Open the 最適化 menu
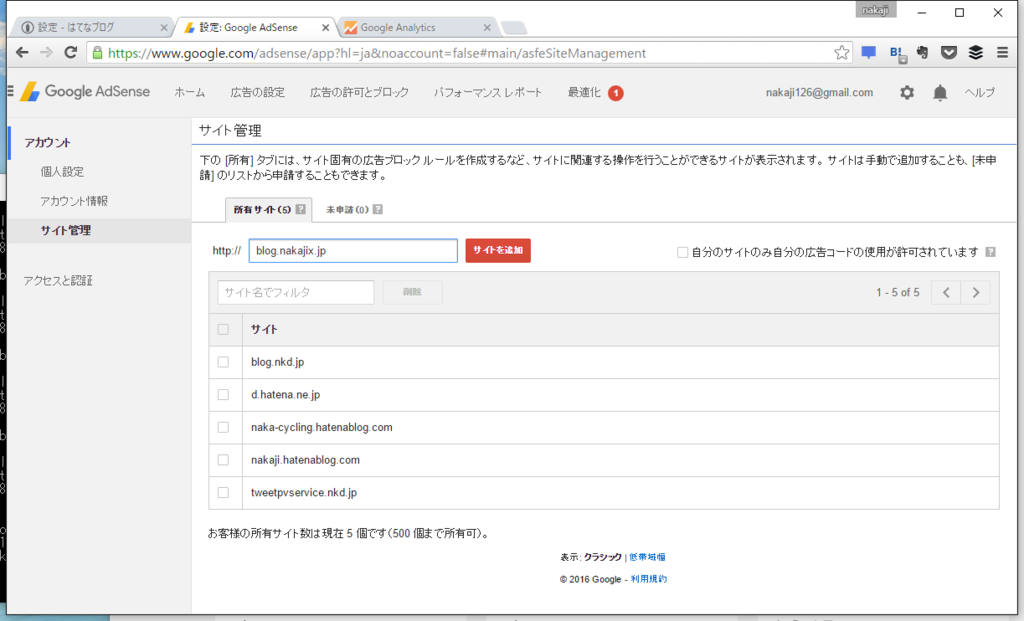1024x621 pixels. 584,93
